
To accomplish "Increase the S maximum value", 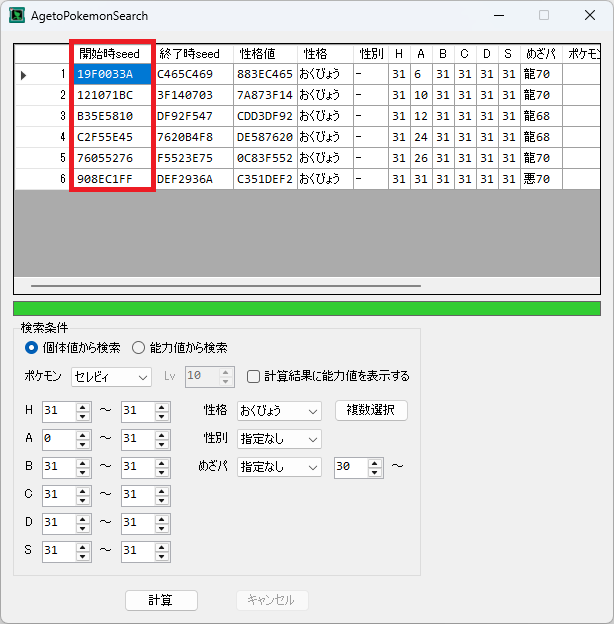I will (x=161, y=546).
